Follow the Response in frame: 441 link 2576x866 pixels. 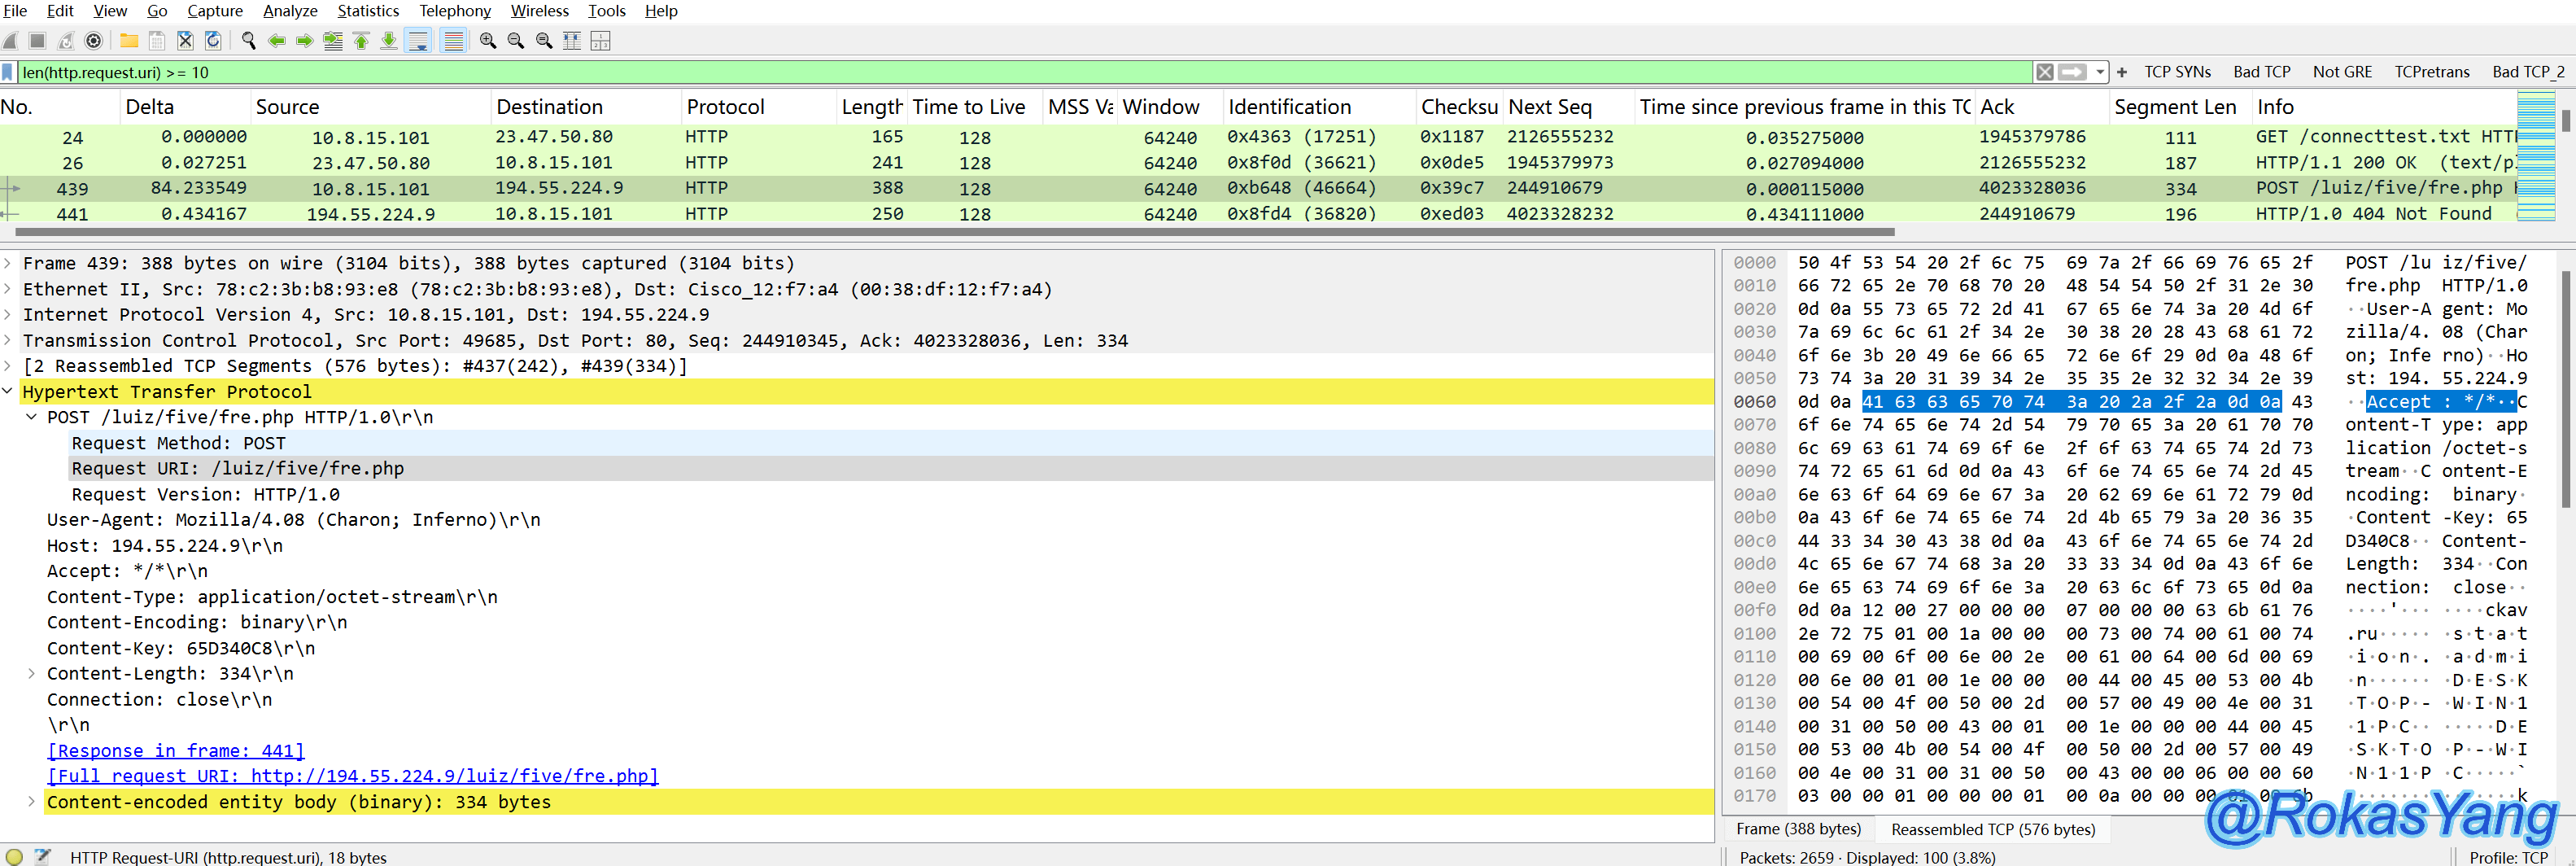[x=175, y=751]
